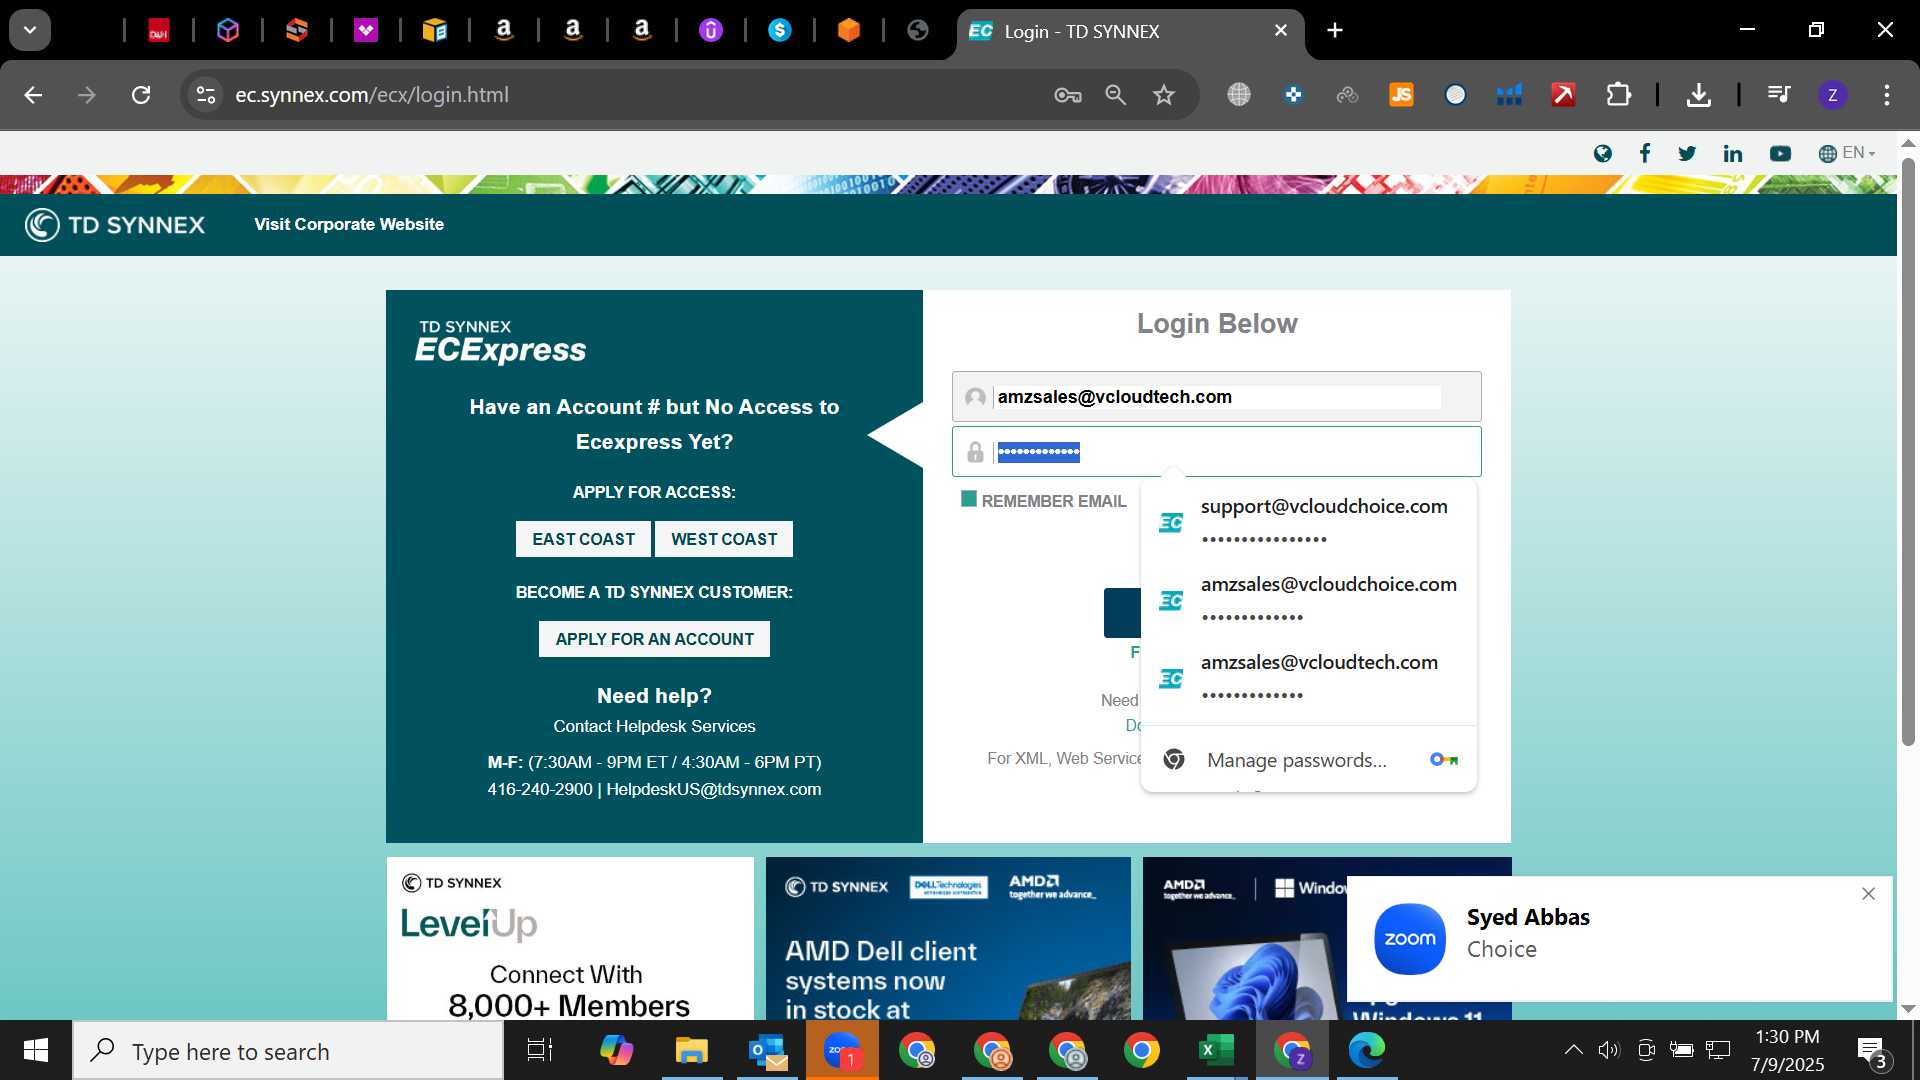1920x1080 pixels.
Task: Open a new browser tab with plus button
Action: click(1335, 30)
